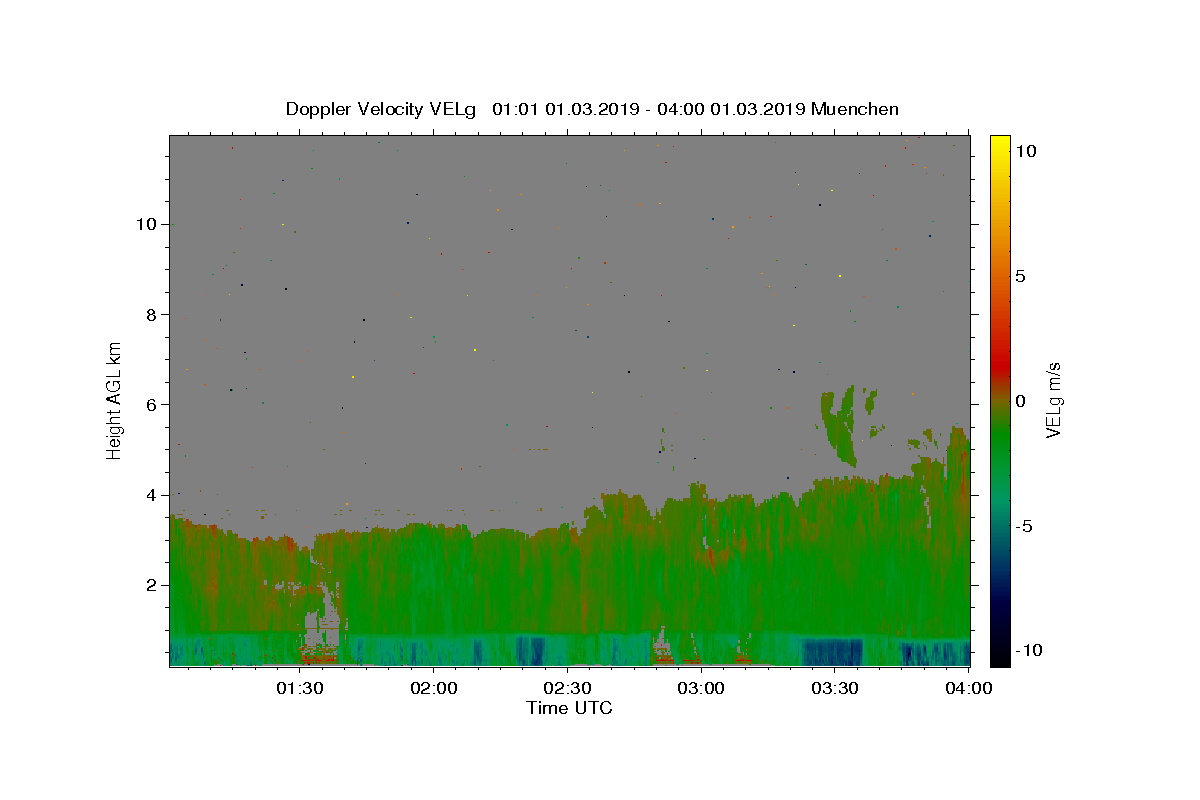Click the 'VELg m/s' colorbar label
The height and width of the screenshot is (800, 1200).
pyautogui.click(x=1053, y=399)
